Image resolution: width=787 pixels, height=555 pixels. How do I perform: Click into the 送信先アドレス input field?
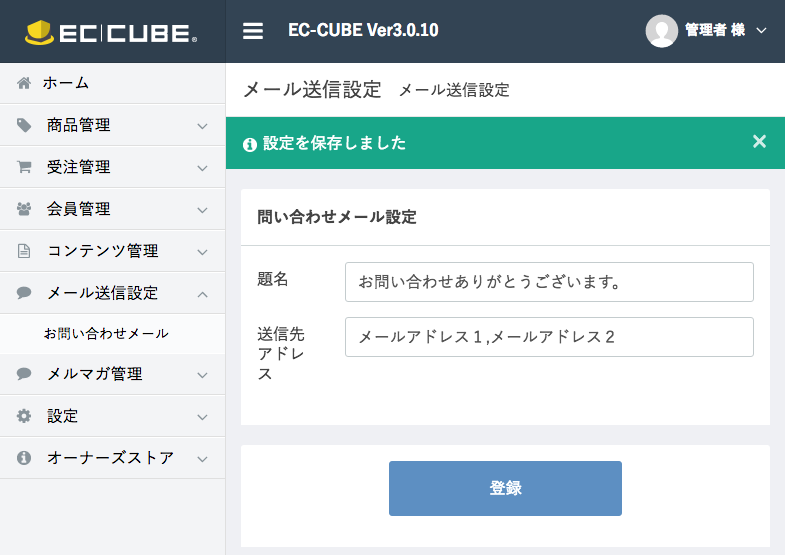549,337
